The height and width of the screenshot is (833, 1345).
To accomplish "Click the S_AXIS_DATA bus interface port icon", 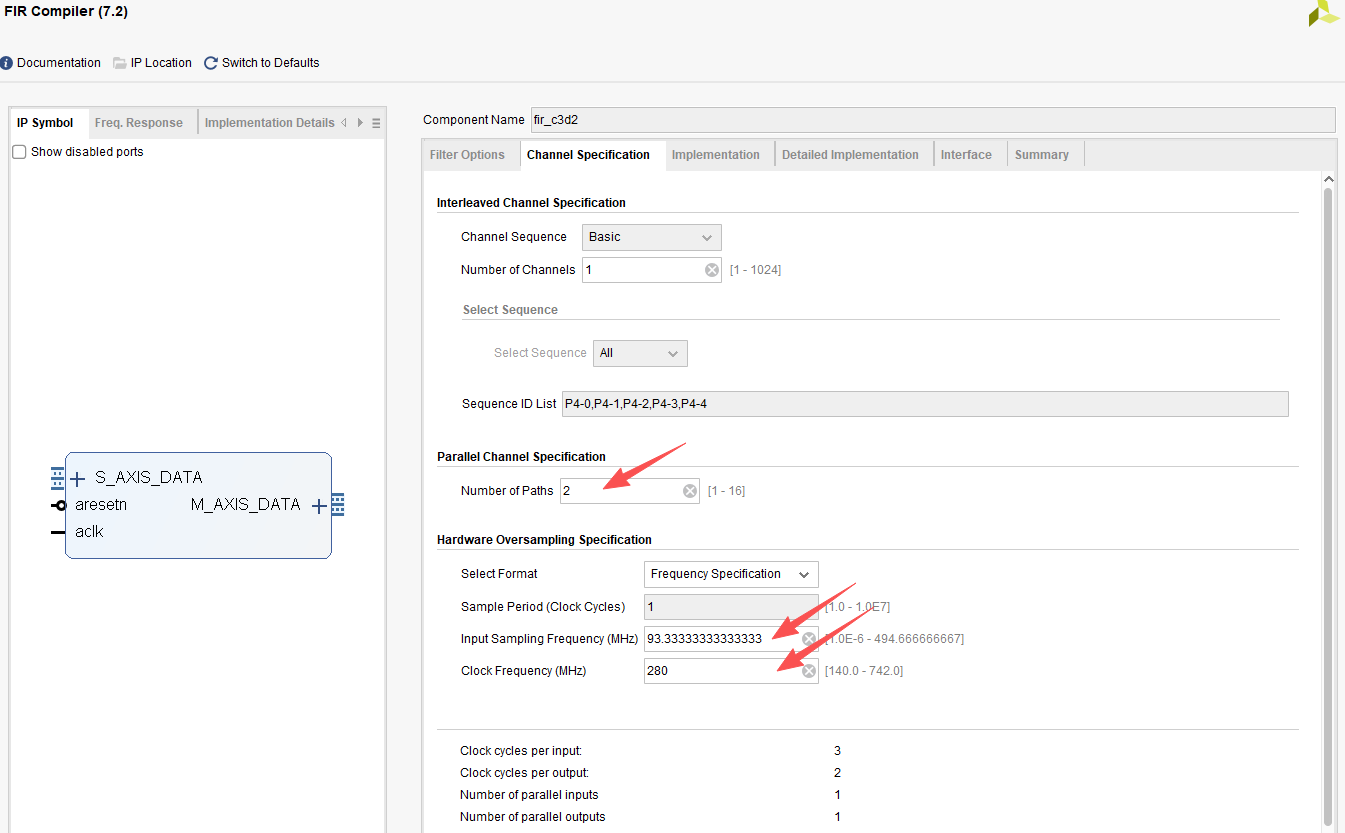I will (57, 478).
